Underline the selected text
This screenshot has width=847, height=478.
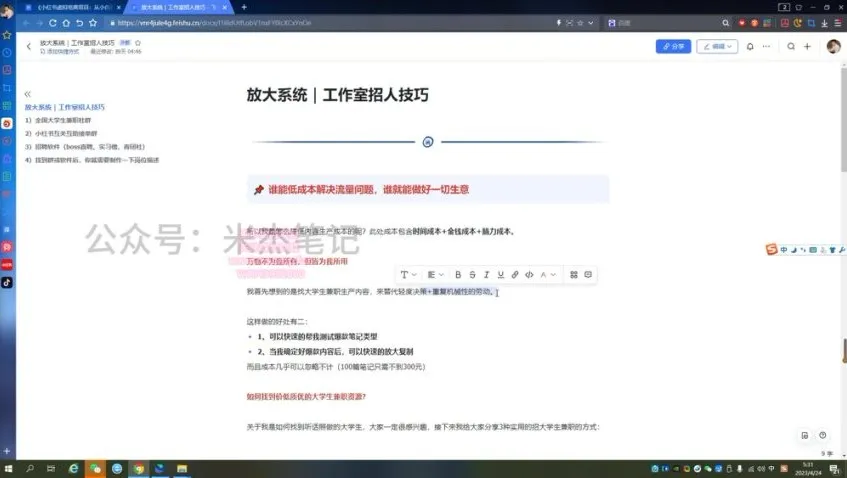pyautogui.click(x=501, y=274)
